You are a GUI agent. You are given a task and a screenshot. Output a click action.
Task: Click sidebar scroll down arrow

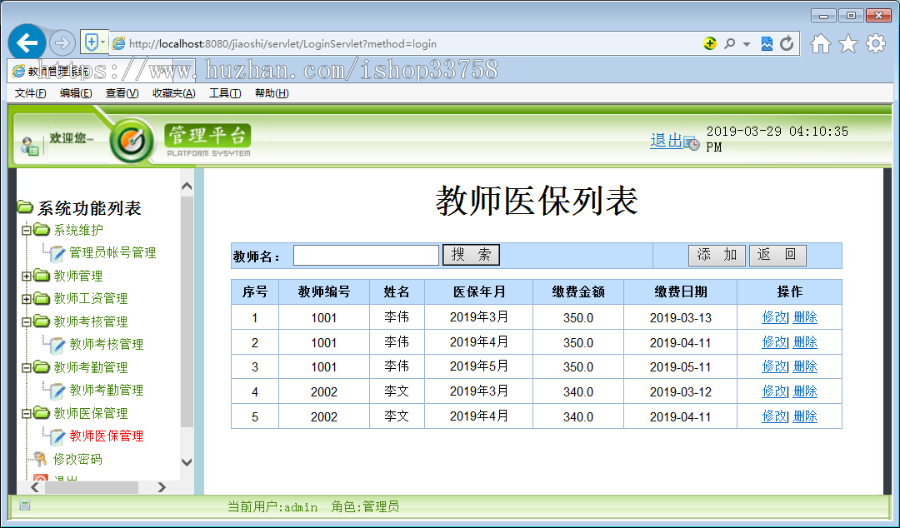[x=187, y=462]
